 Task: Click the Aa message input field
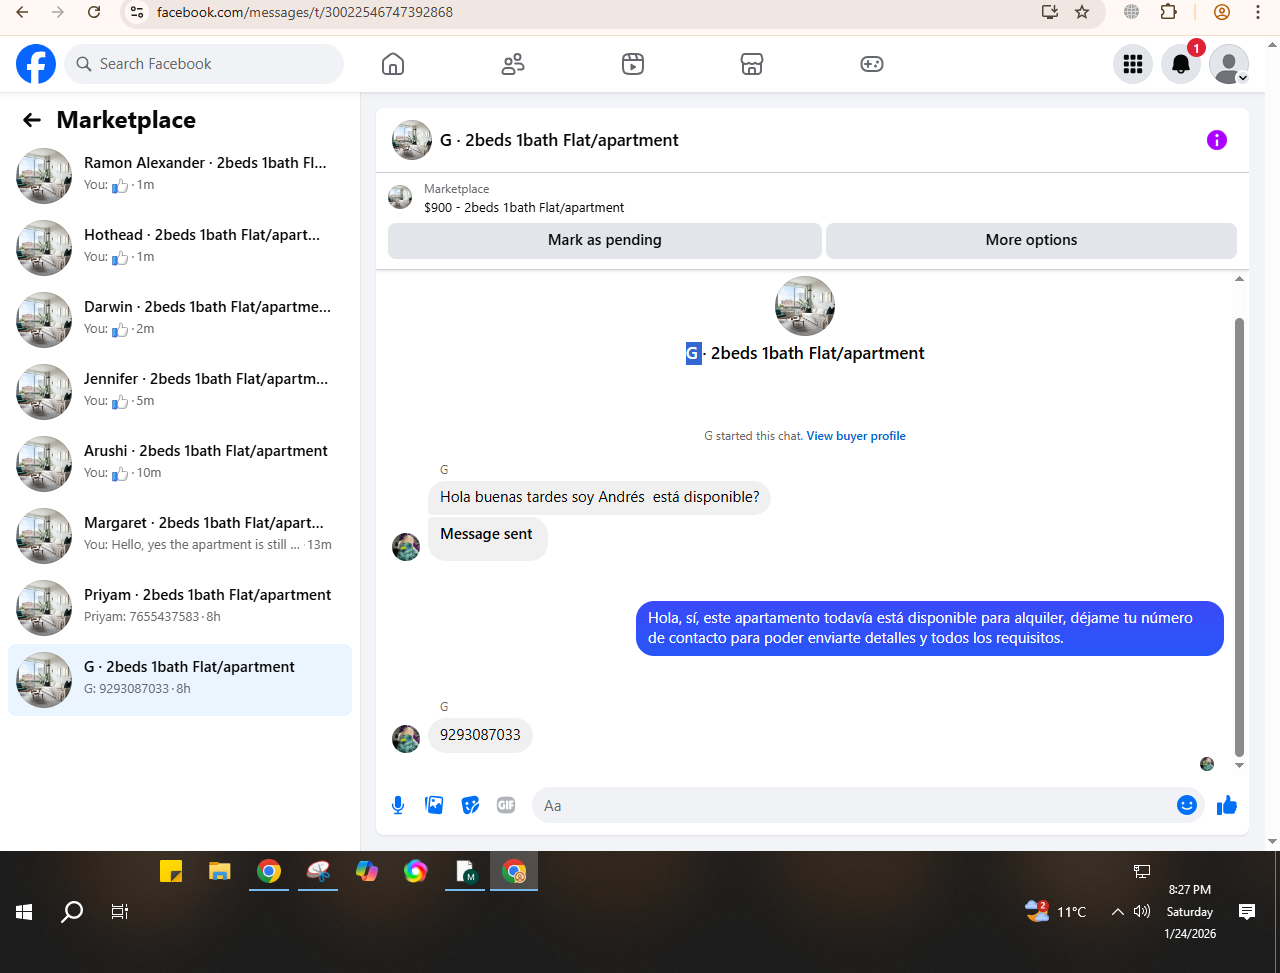pyautogui.click(x=855, y=805)
